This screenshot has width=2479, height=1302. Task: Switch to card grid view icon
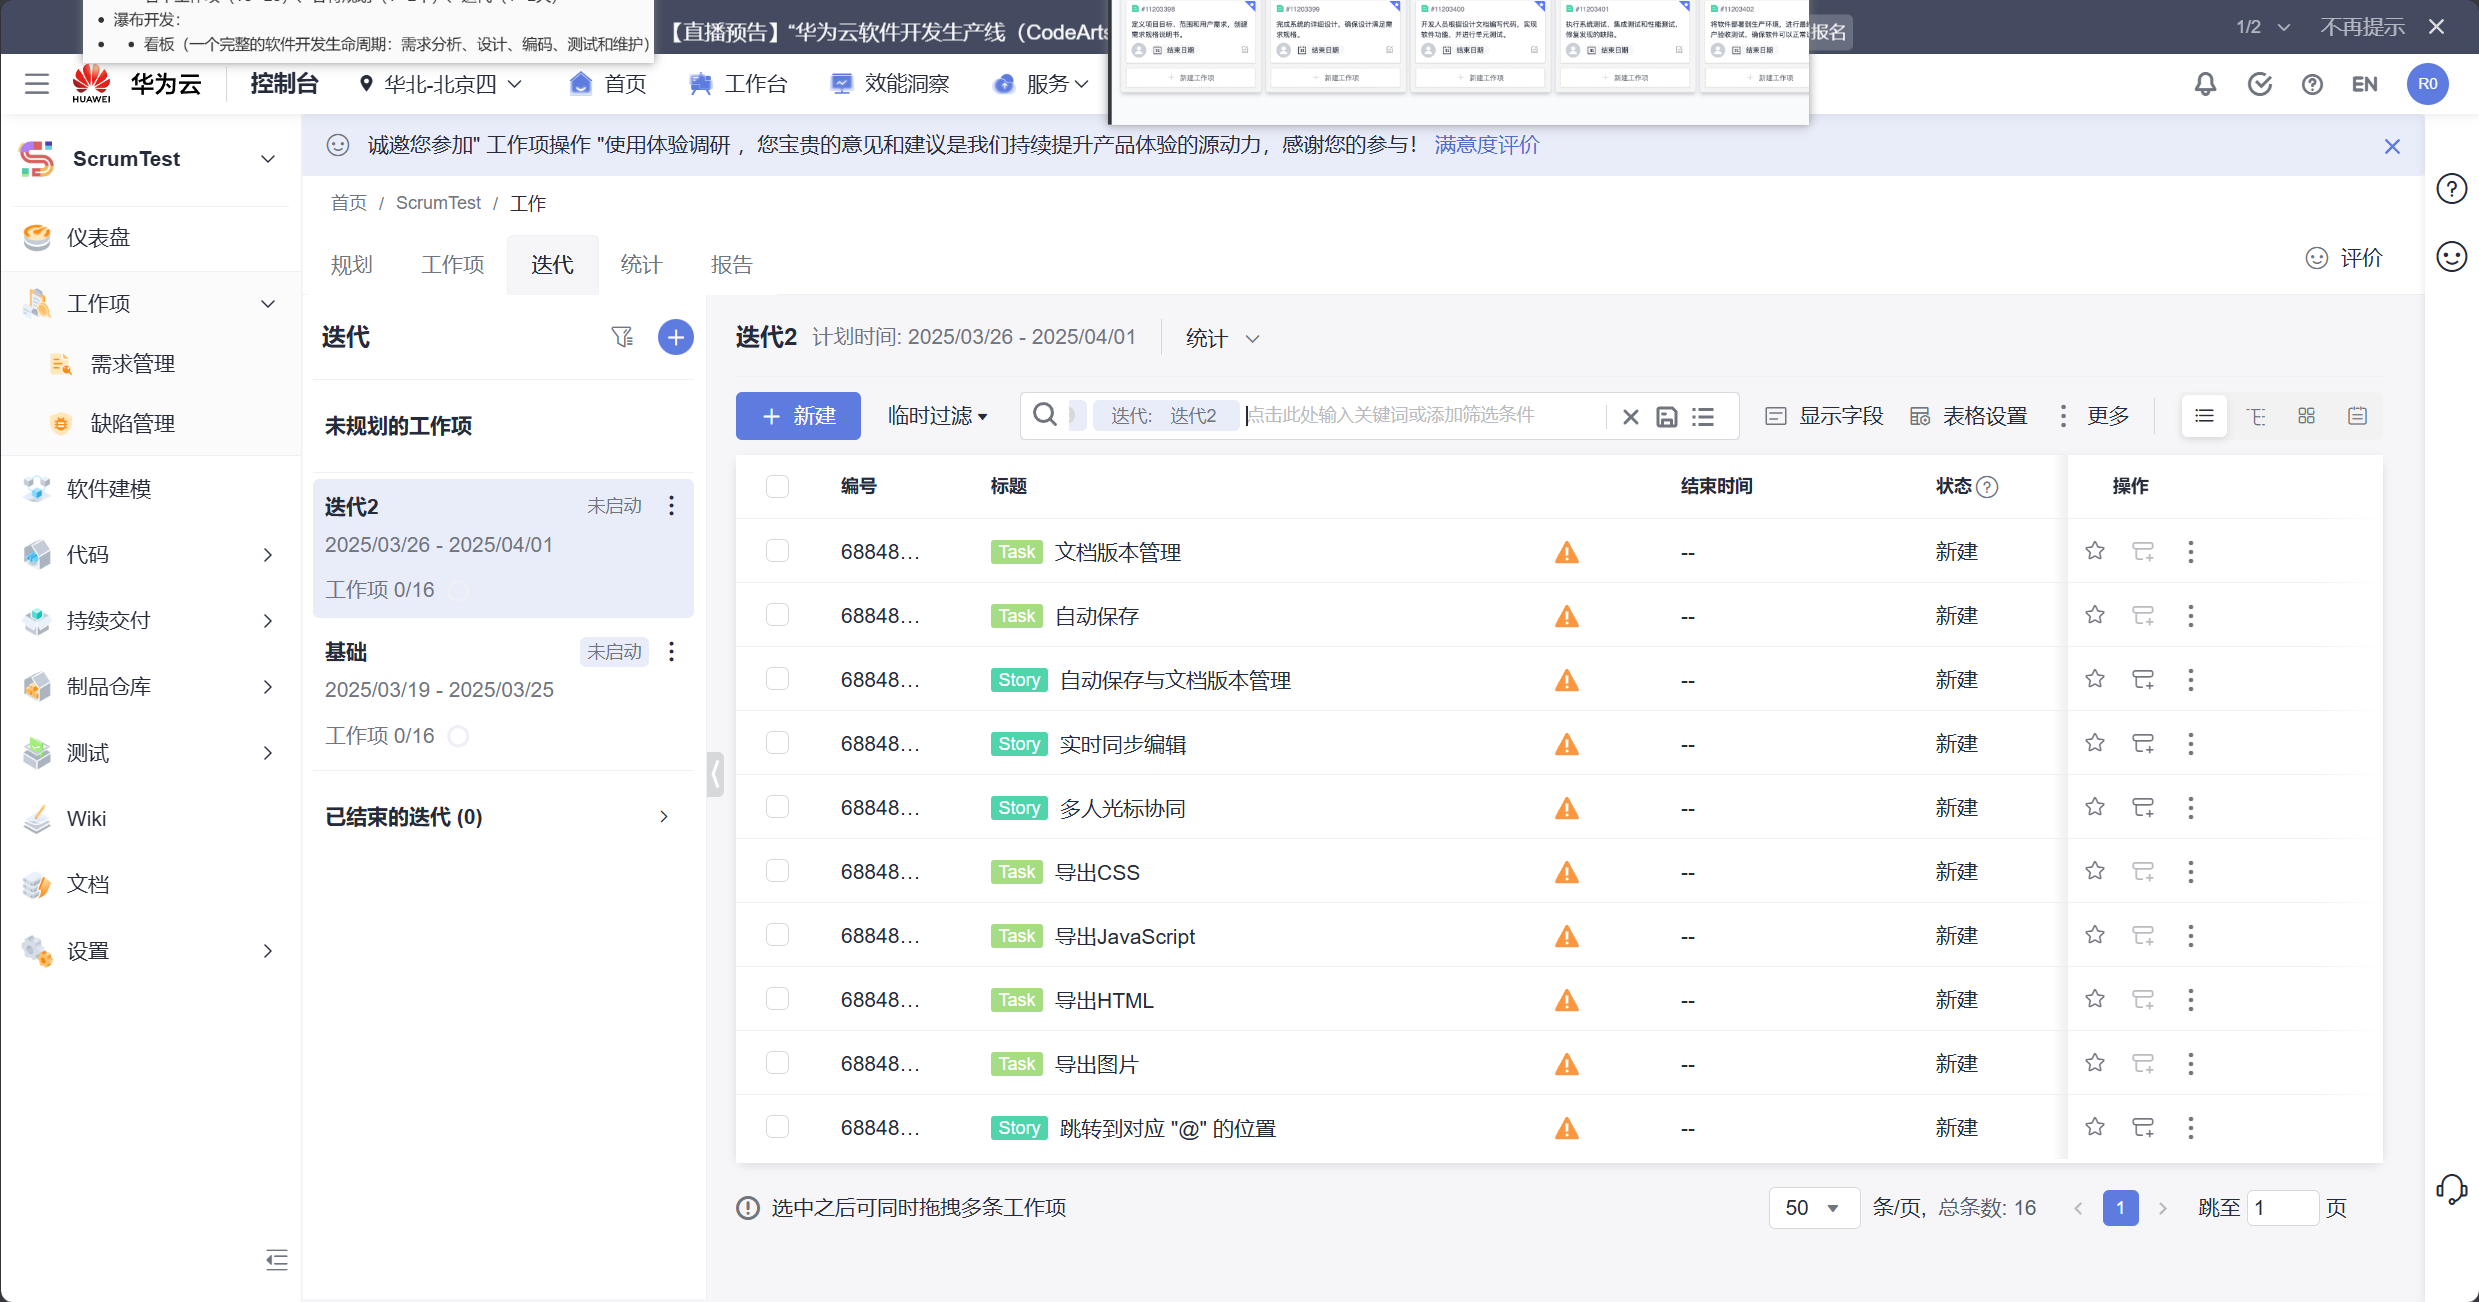click(2307, 416)
